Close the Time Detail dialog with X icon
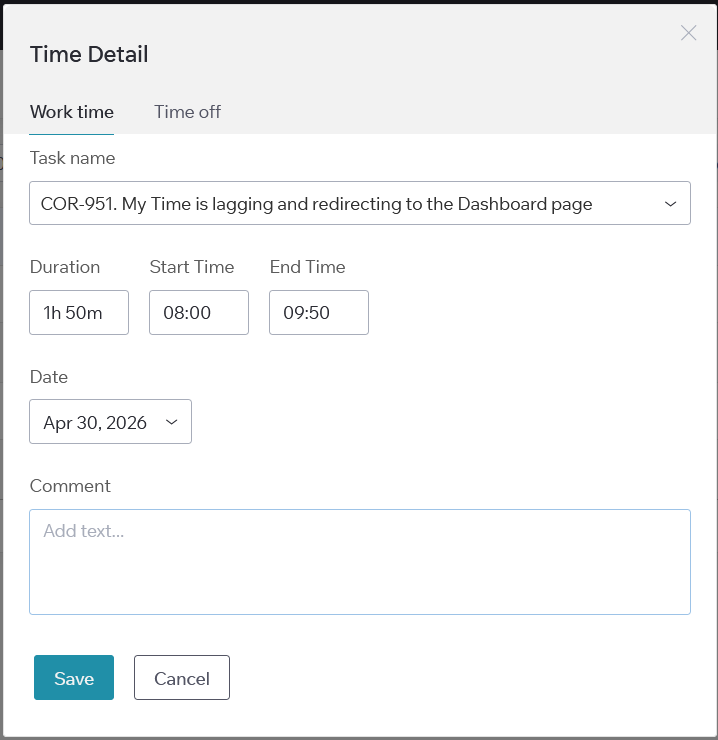This screenshot has height=740, width=718. (x=688, y=33)
